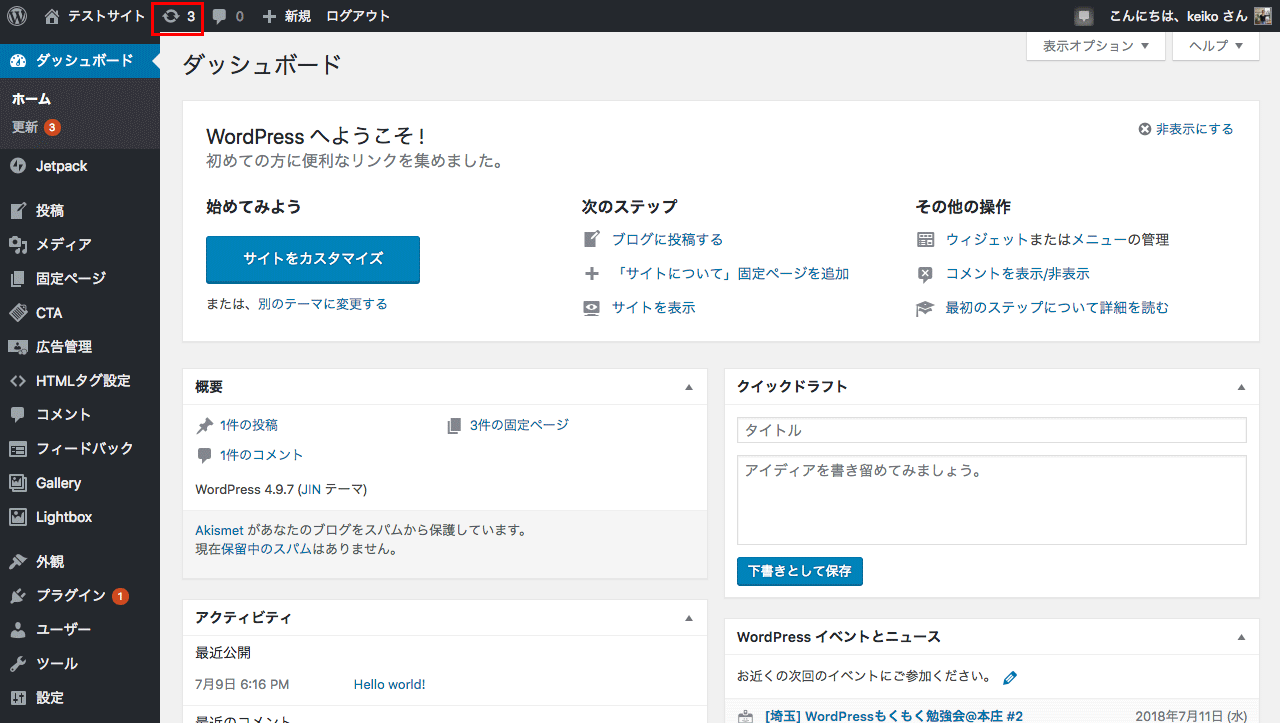The height and width of the screenshot is (723, 1280).
Task: Click 1件の投稿 link
Action: [249, 425]
